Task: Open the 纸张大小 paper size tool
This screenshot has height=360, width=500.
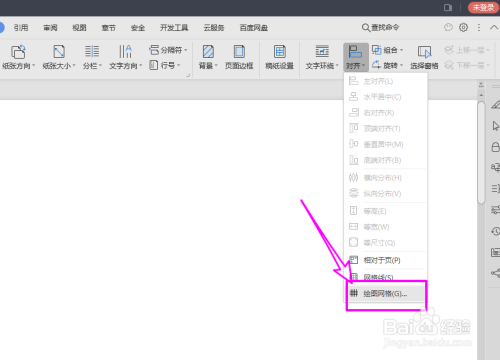Action: [59, 57]
